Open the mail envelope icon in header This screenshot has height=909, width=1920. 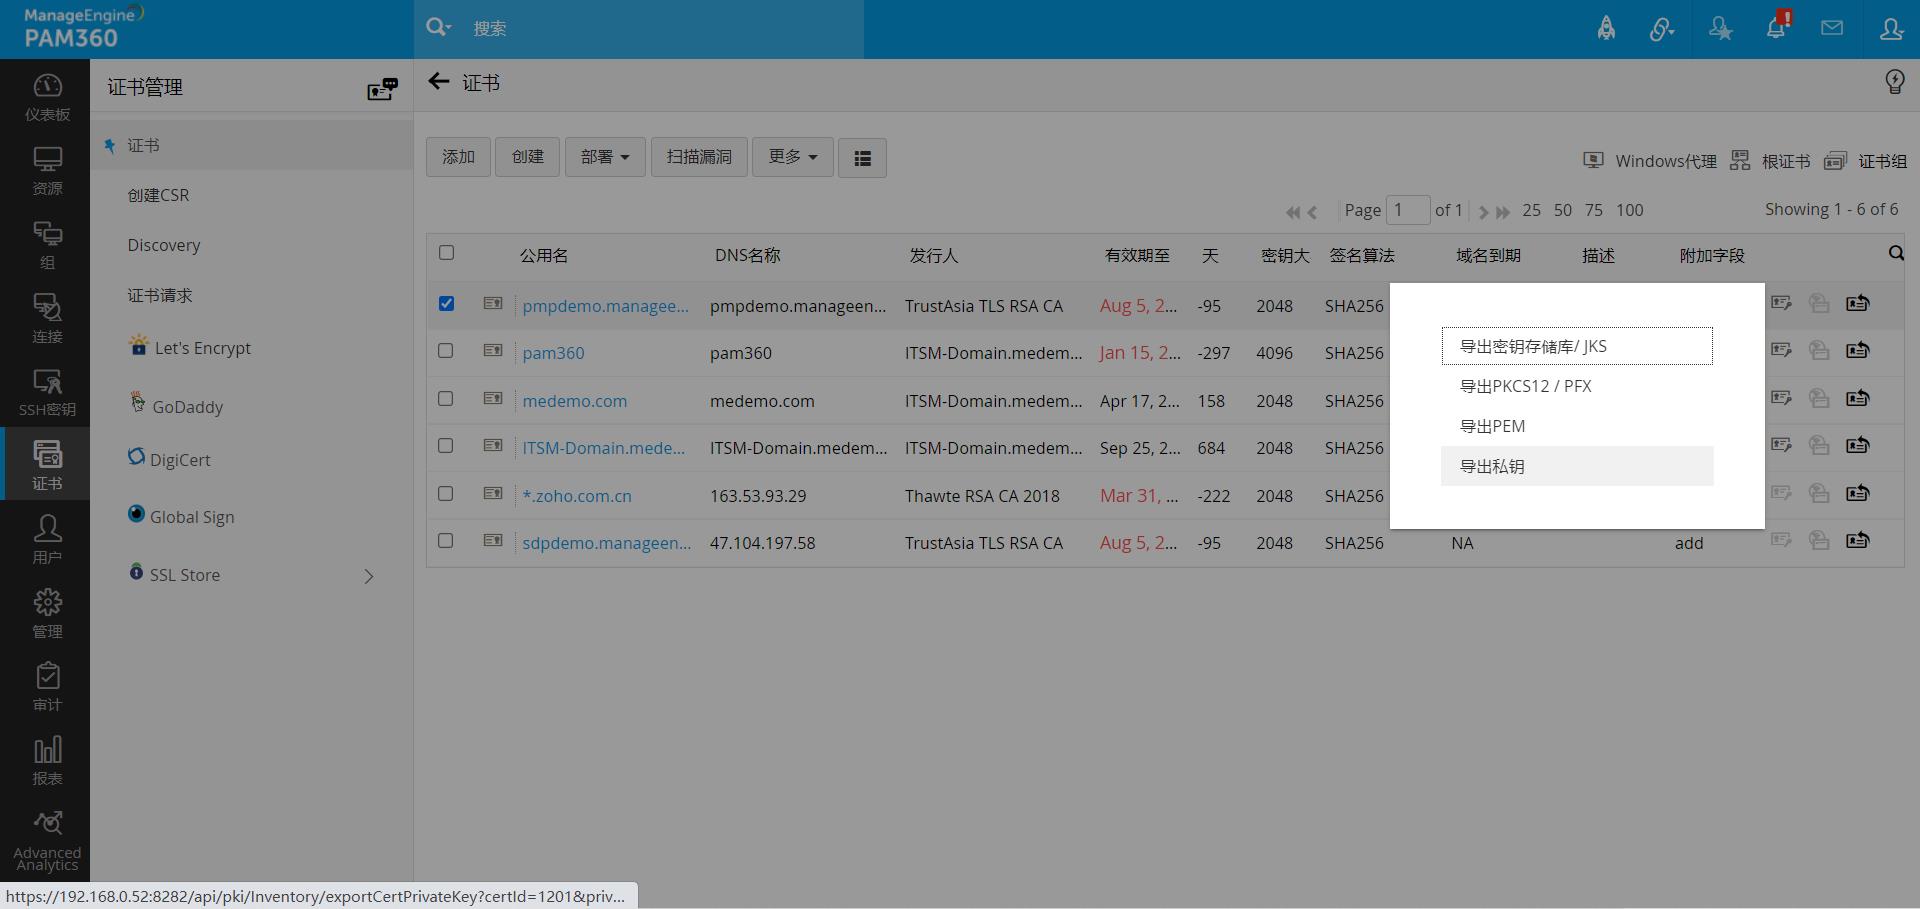tap(1832, 28)
